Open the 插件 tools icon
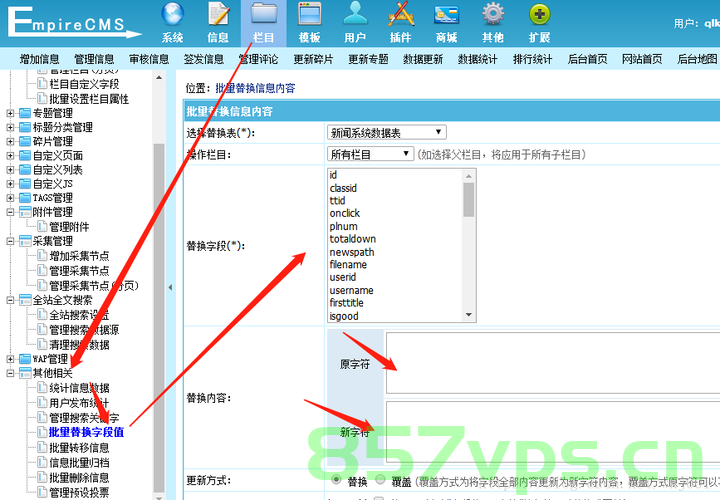The width and height of the screenshot is (720, 500). [401, 14]
